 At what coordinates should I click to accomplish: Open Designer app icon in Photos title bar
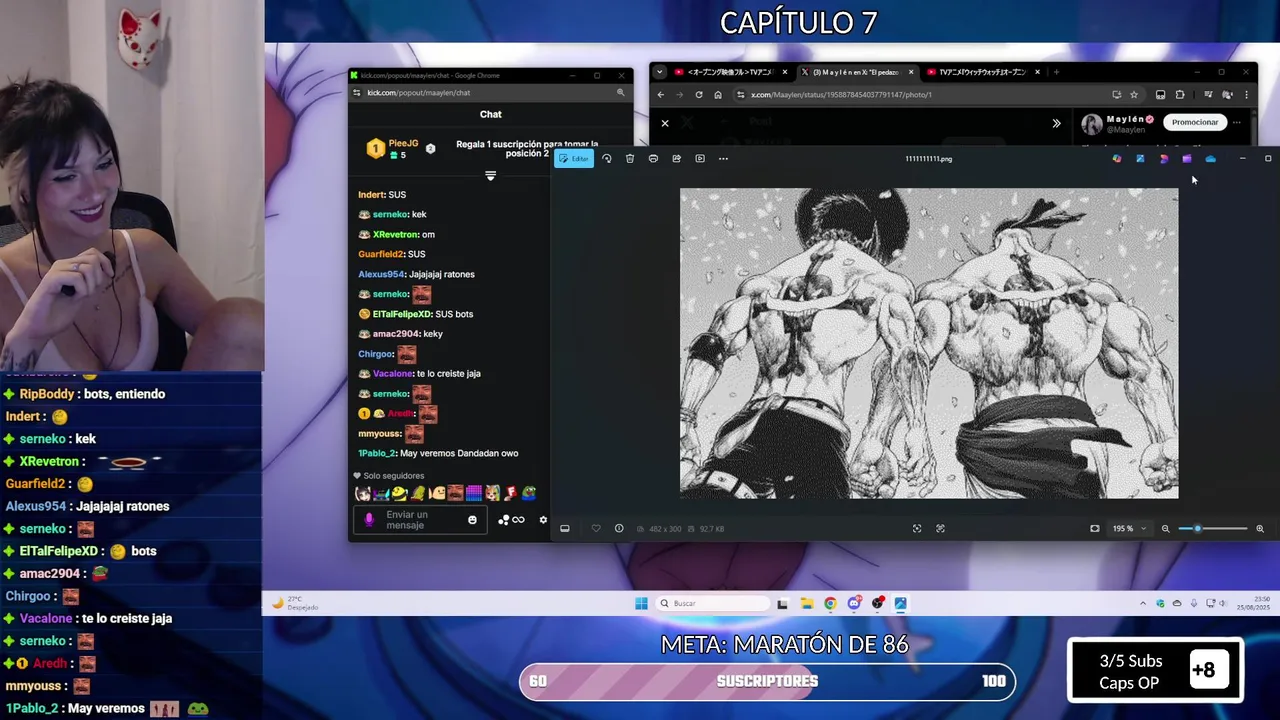click(1163, 158)
